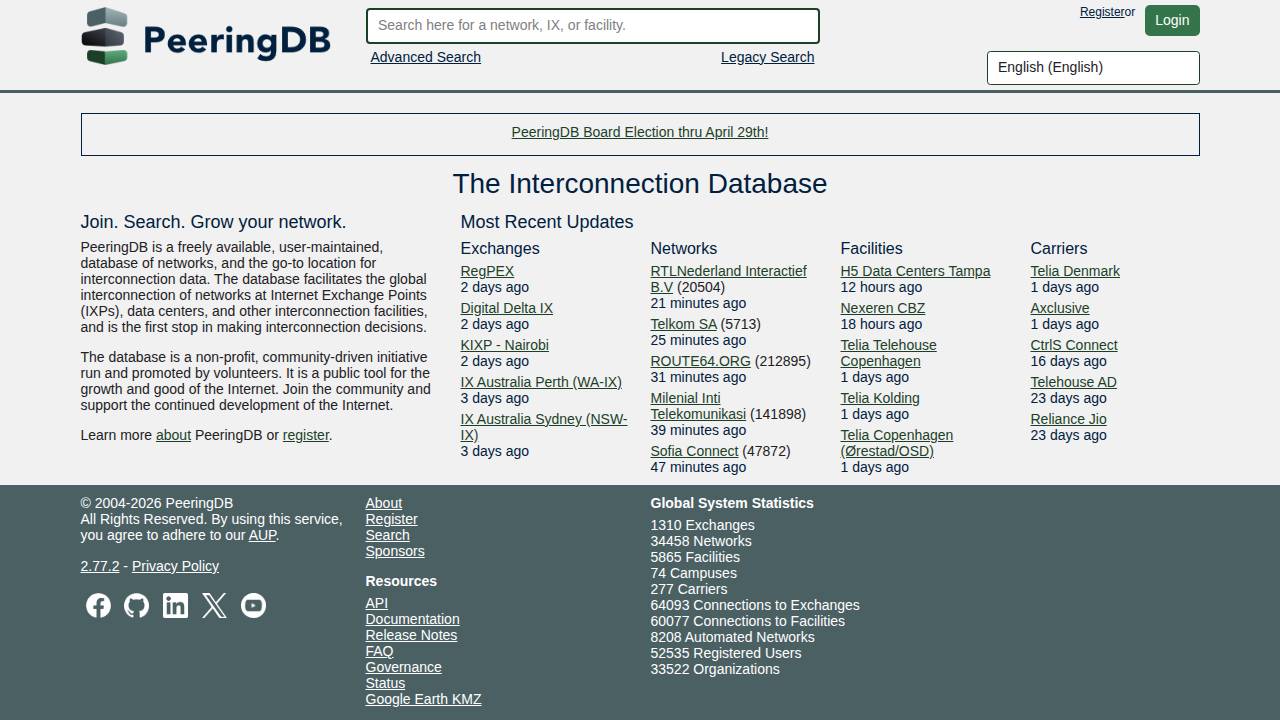Open the PeeringDB Board Election banner
This screenshot has height=720, width=1280.
(639, 132)
